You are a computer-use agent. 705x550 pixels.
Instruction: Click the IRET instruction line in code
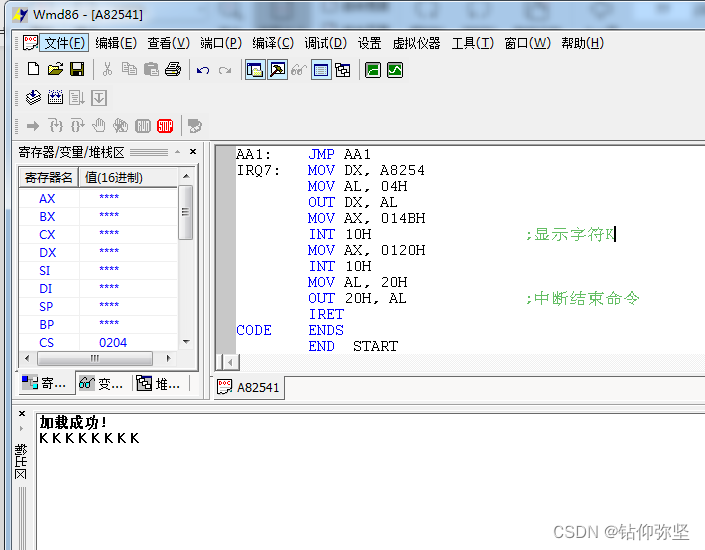pos(326,314)
